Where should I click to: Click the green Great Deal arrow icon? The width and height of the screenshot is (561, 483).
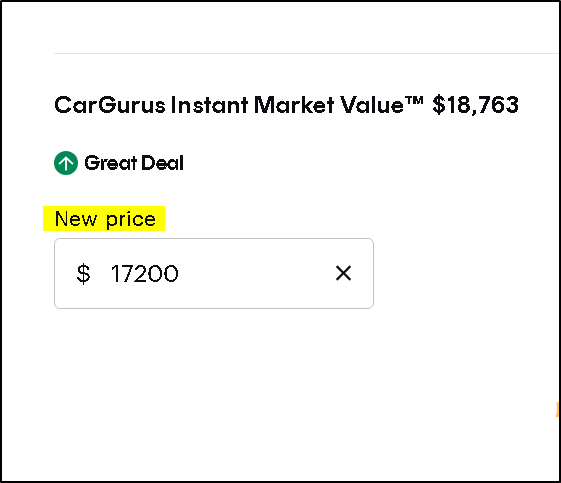(66, 163)
